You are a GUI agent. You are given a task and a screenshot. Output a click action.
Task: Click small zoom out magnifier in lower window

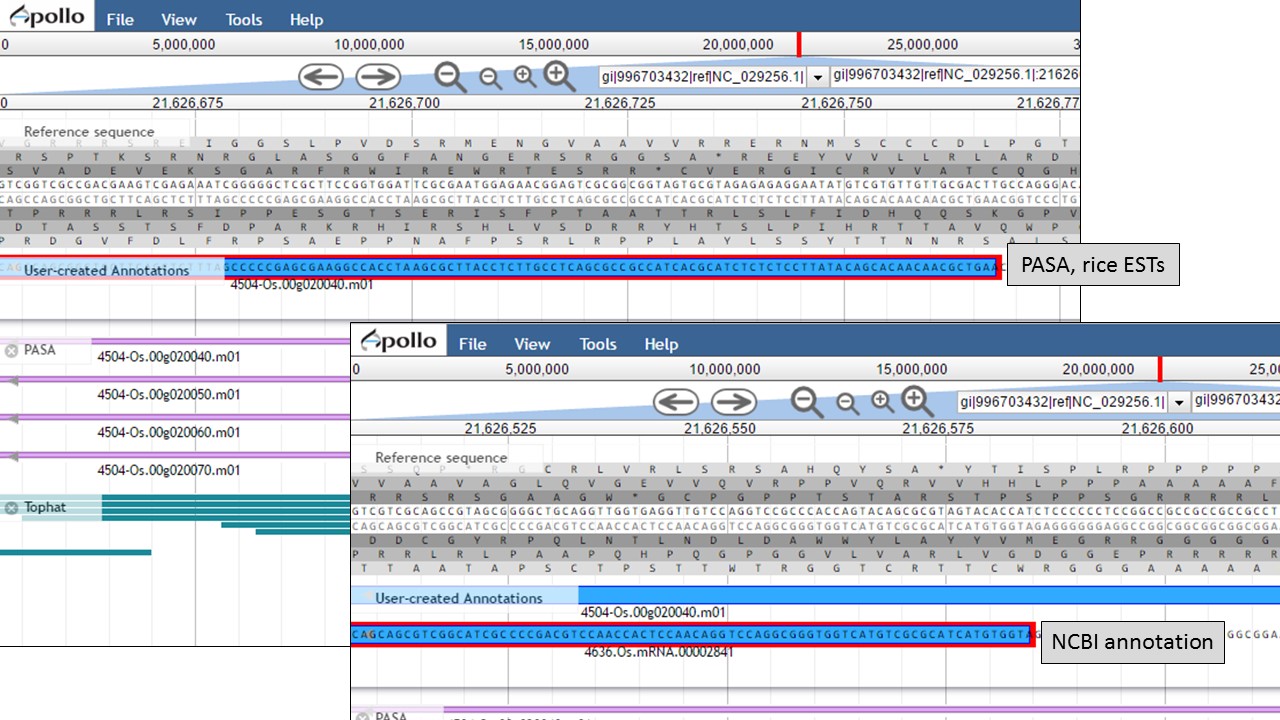[x=847, y=403]
